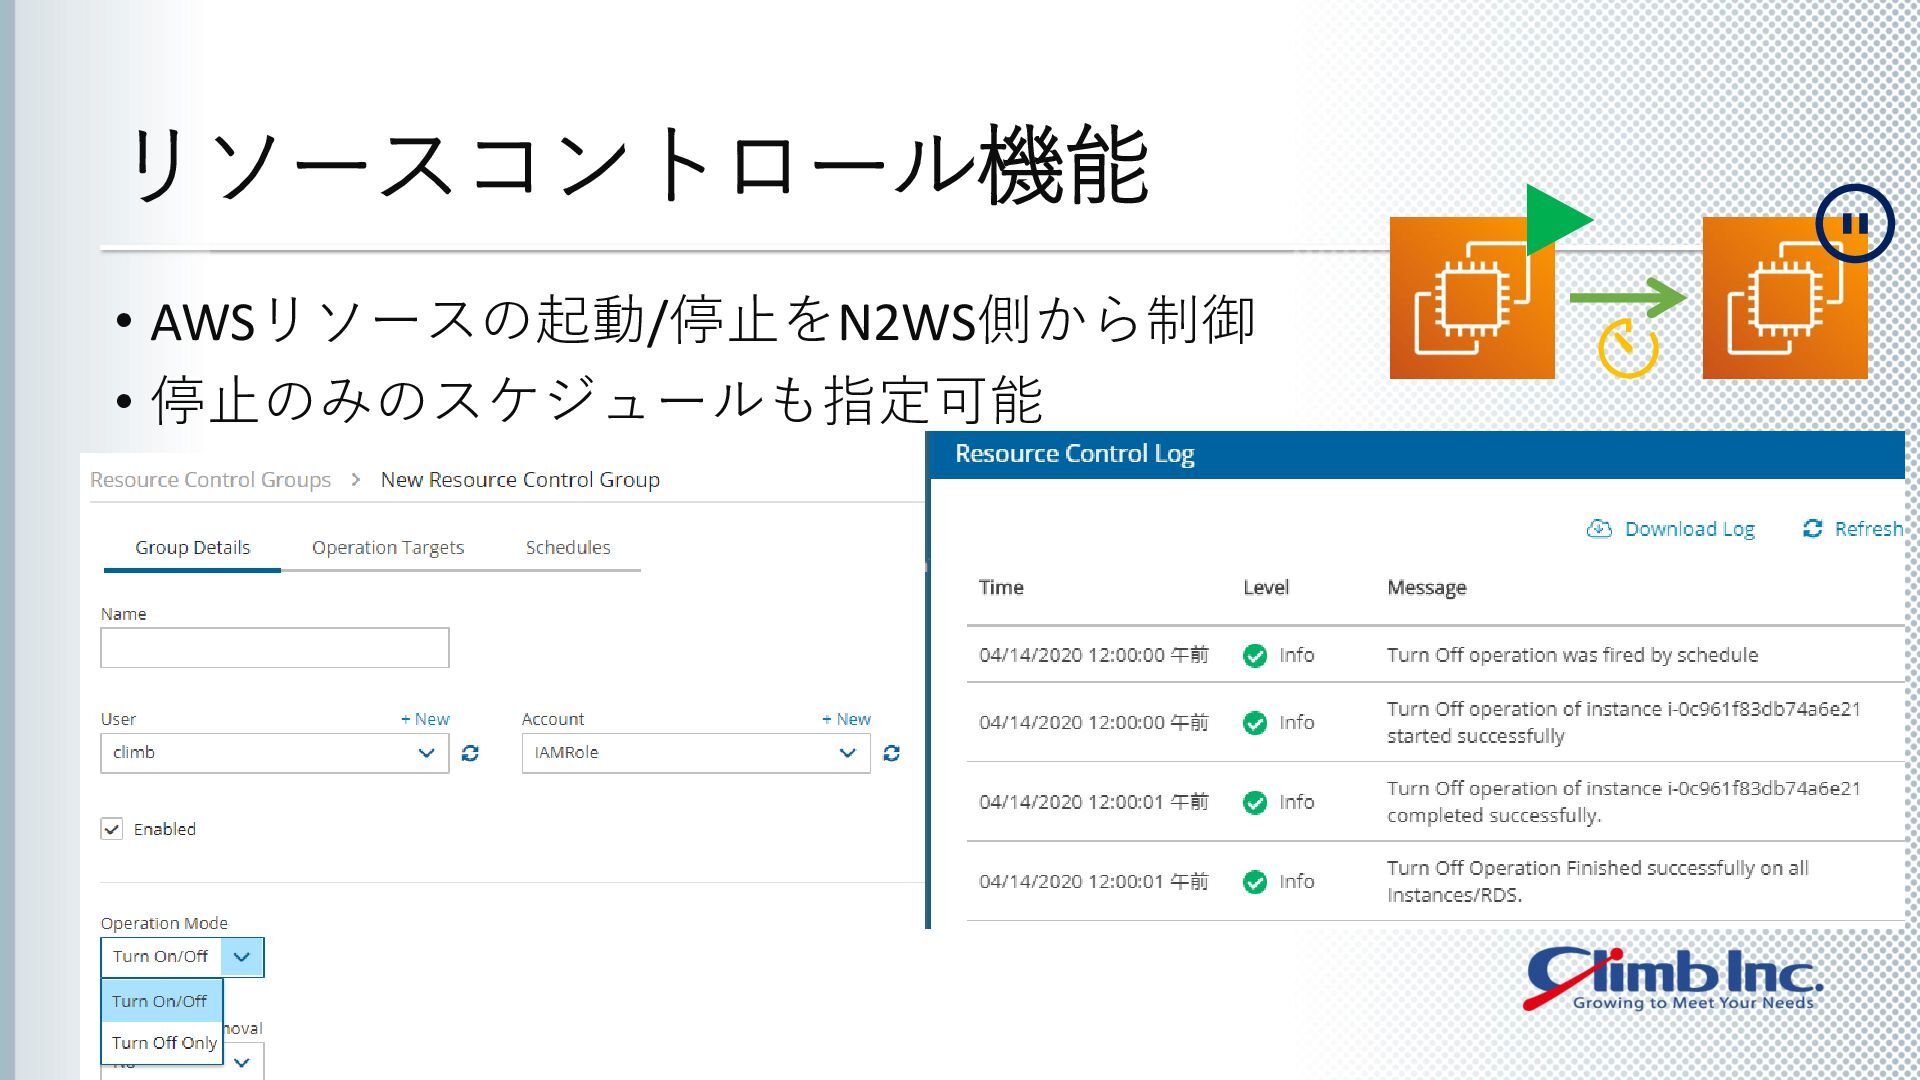The image size is (1920, 1080).
Task: Choose the Turn Off Only option
Action: tap(161, 1043)
